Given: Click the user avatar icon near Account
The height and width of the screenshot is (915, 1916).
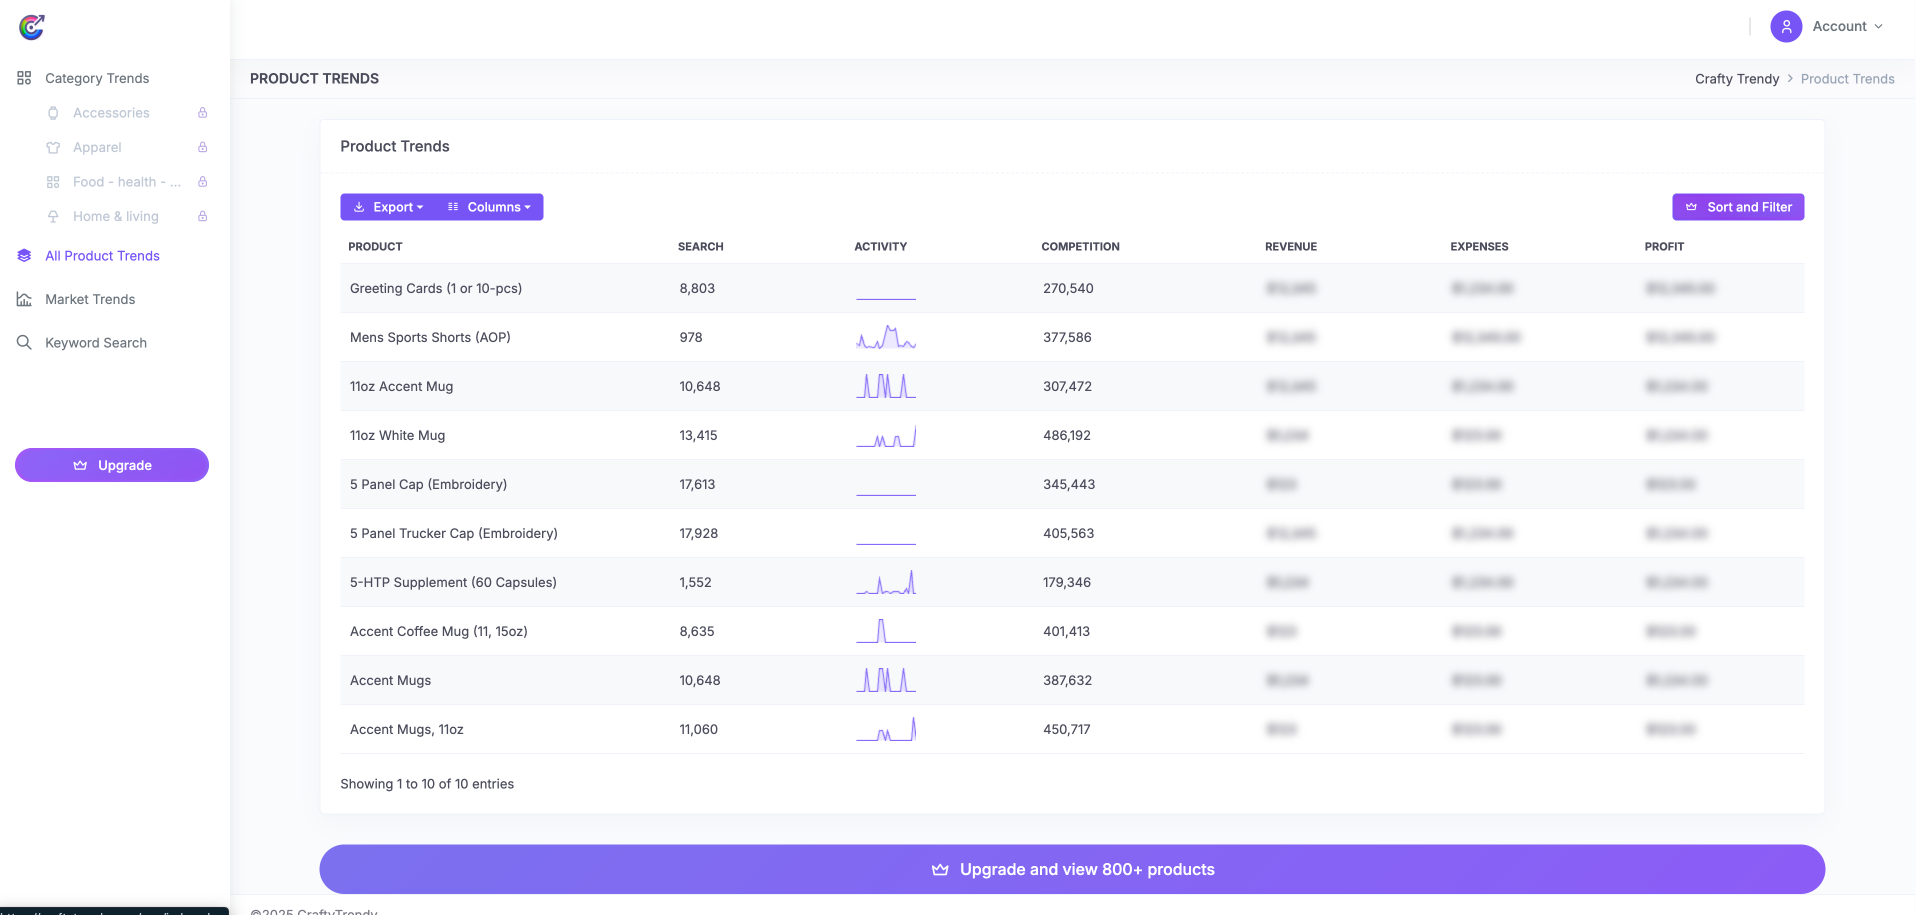Looking at the screenshot, I should 1785,26.
